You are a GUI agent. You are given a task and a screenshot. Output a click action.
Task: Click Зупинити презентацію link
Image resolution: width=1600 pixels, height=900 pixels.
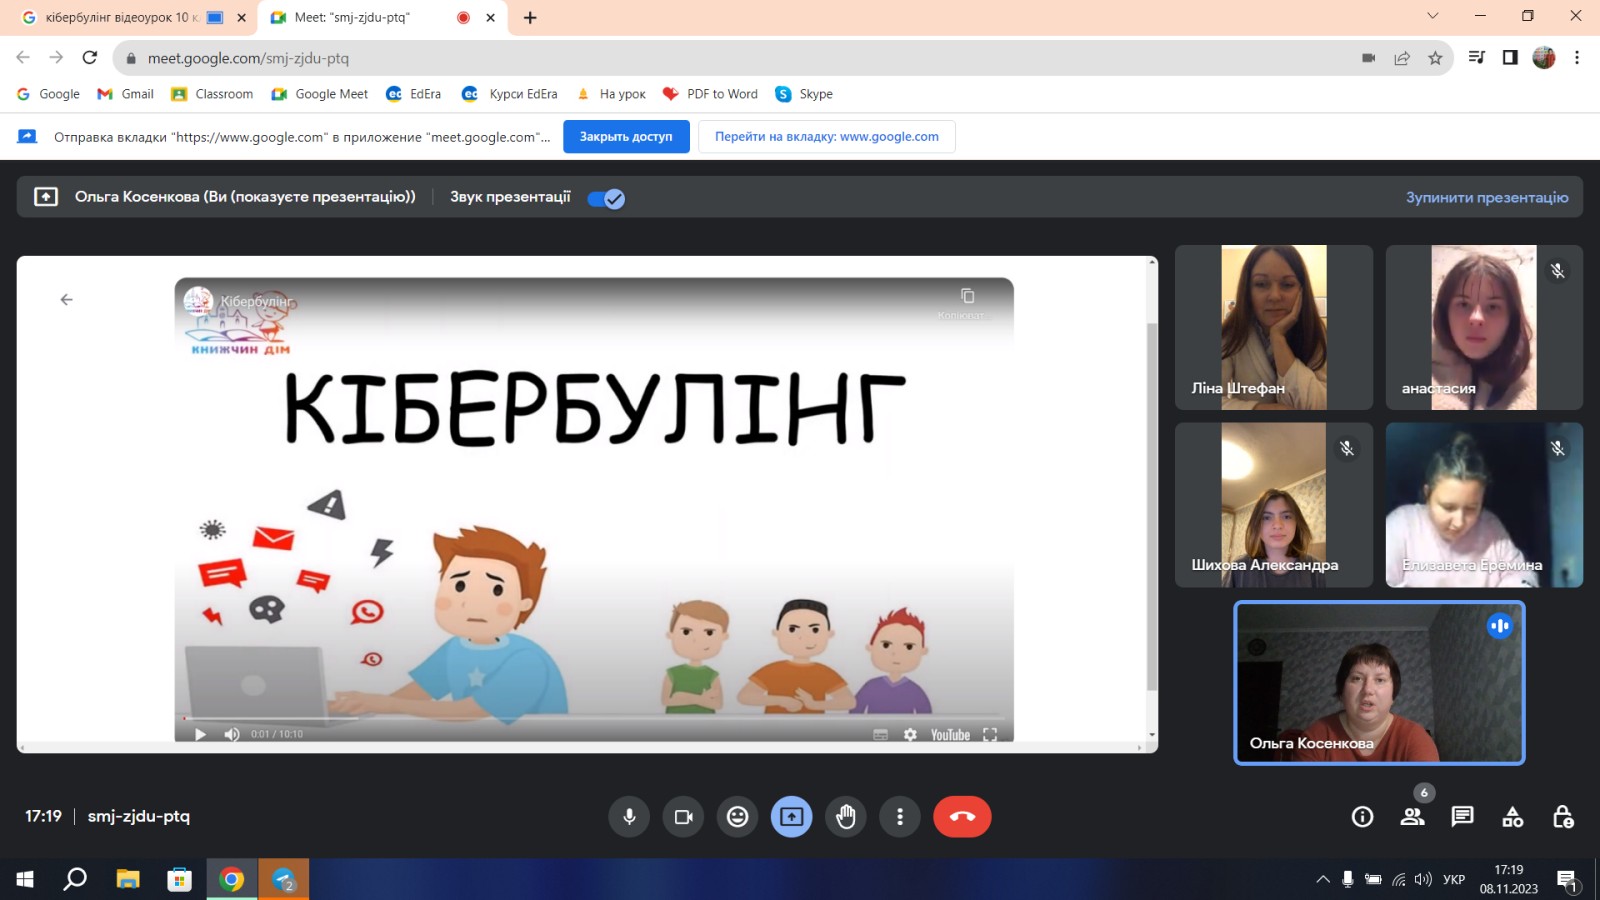coord(1486,198)
